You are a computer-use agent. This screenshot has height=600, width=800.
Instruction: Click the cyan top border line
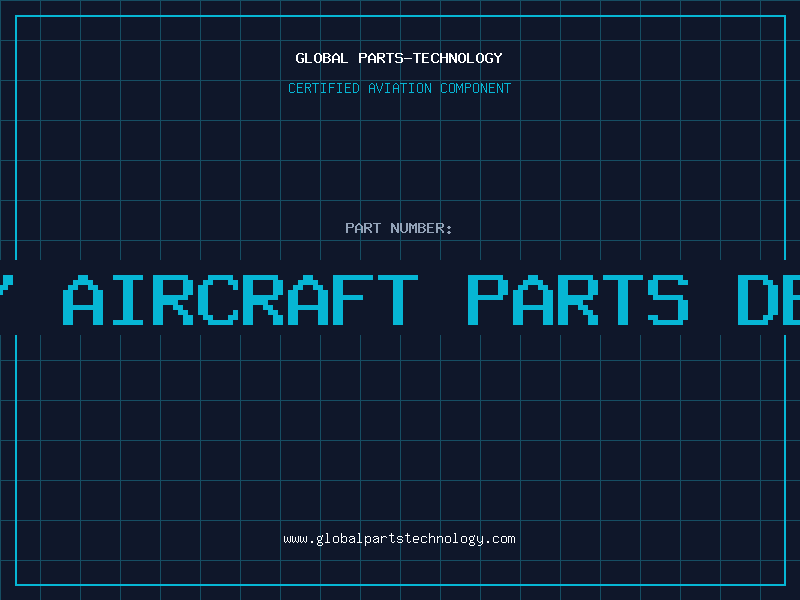pyautogui.click(x=401, y=16)
